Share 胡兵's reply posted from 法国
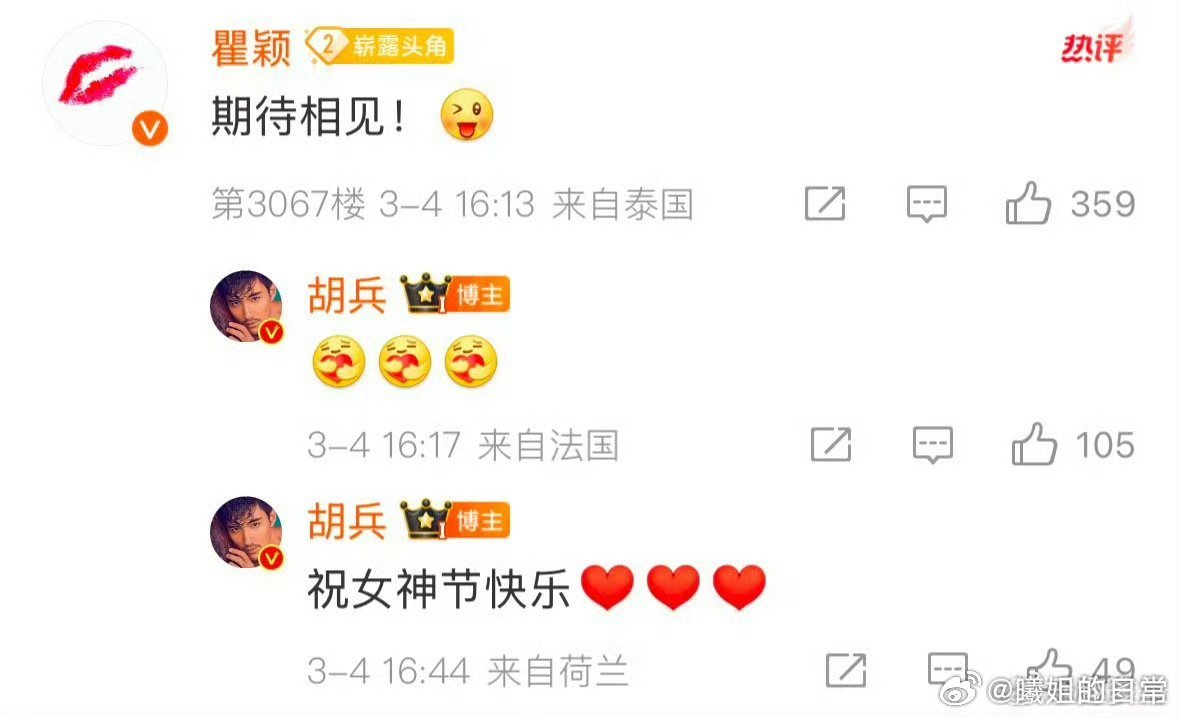This screenshot has height=718, width=1179. pyautogui.click(x=831, y=444)
